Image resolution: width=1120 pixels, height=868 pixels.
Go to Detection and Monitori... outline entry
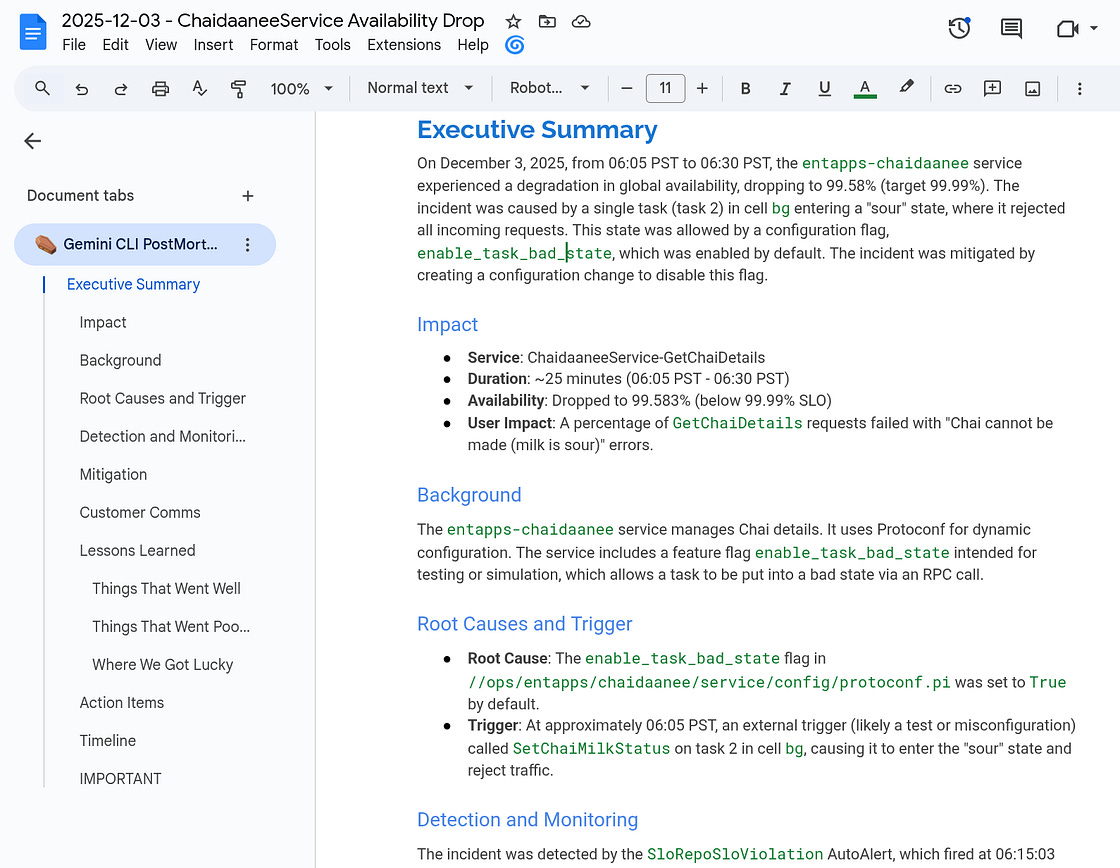(162, 436)
